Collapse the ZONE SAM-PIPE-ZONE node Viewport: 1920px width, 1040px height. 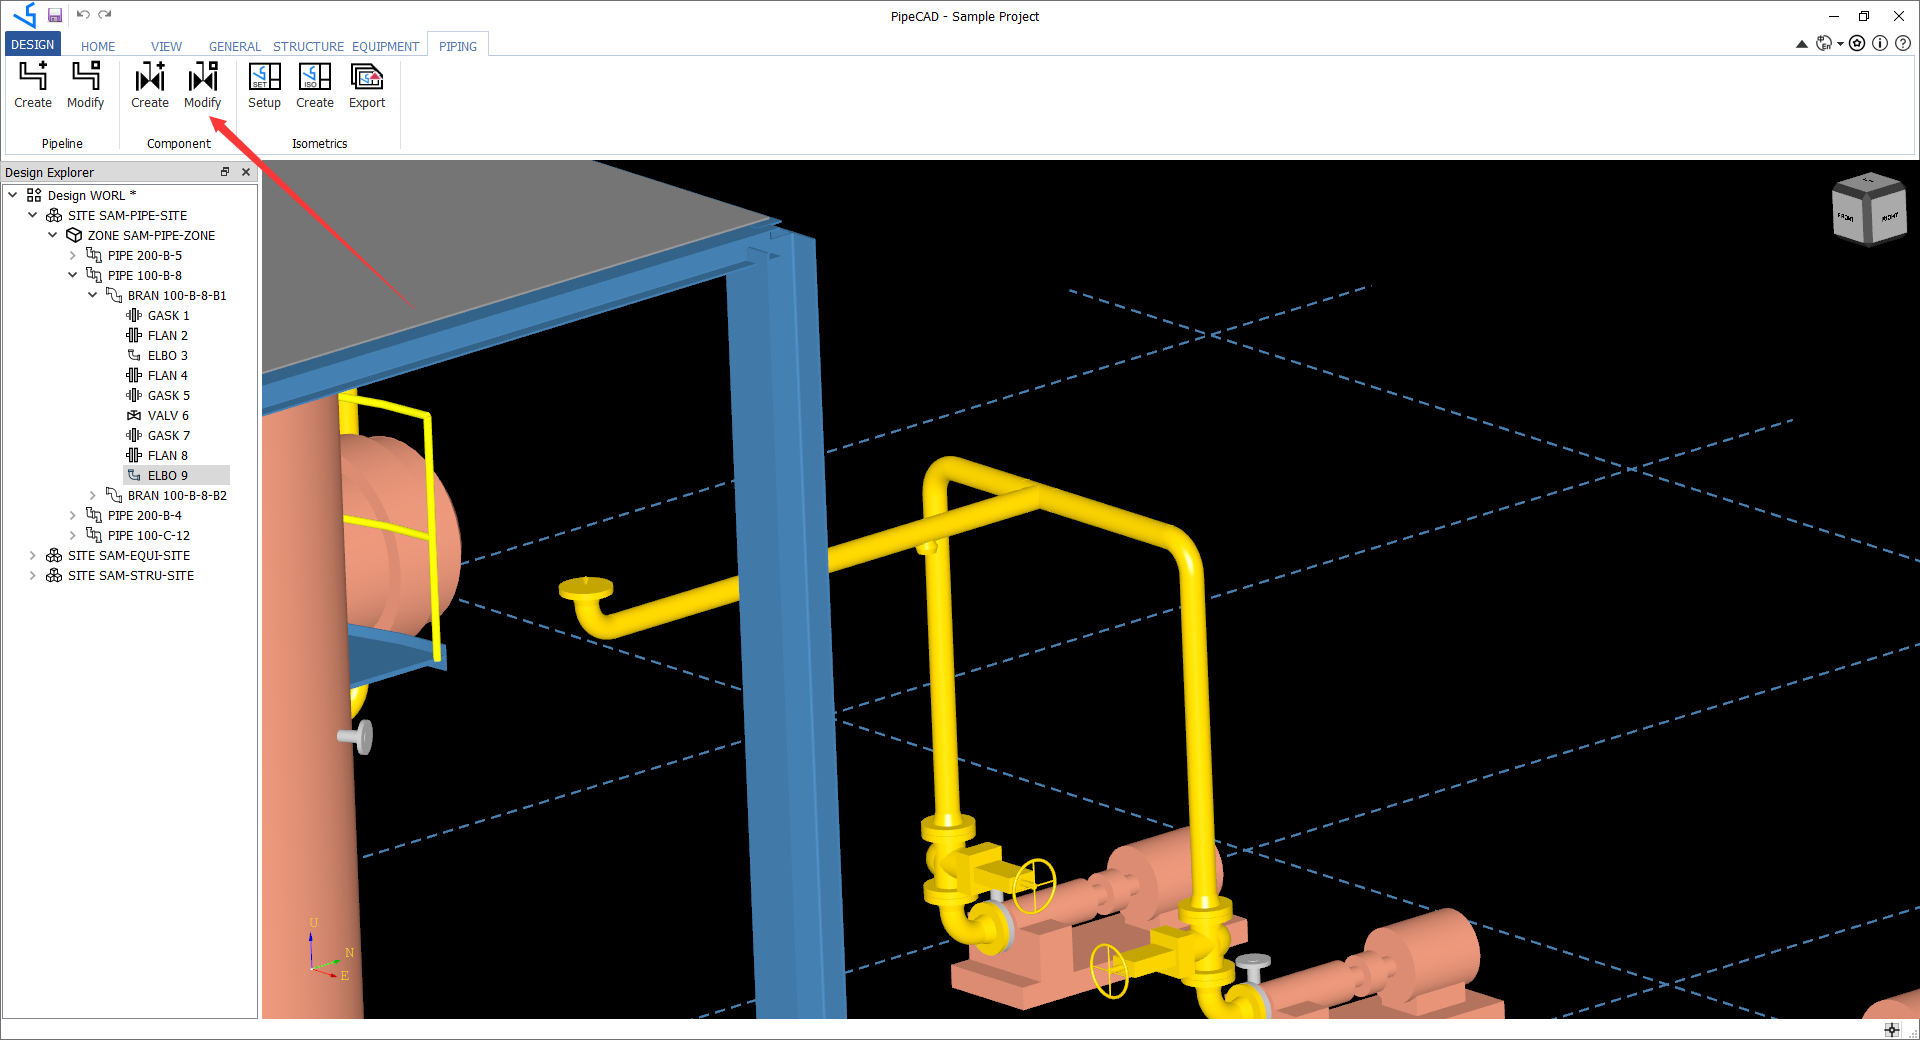[x=52, y=235]
